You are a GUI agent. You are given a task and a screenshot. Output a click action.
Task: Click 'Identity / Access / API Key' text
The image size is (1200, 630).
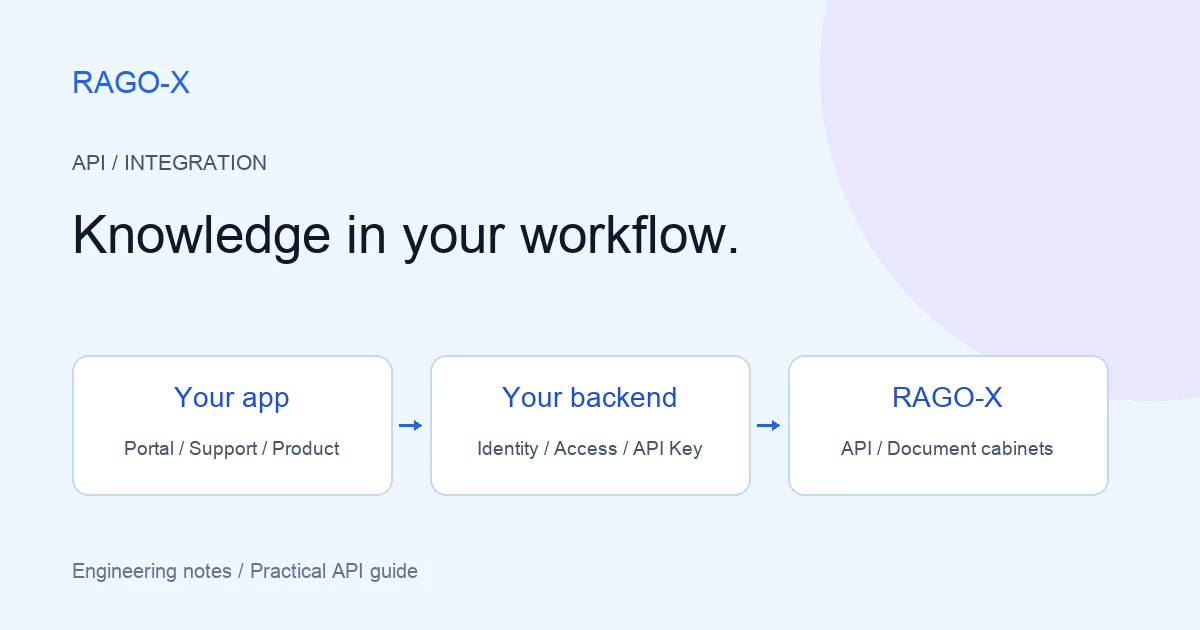[590, 449]
